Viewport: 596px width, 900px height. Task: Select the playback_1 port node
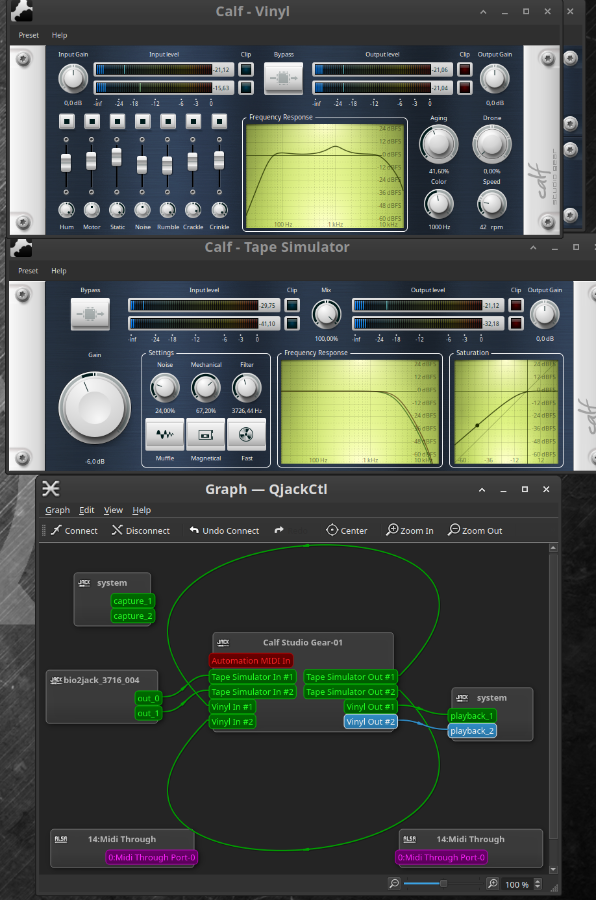(471, 716)
